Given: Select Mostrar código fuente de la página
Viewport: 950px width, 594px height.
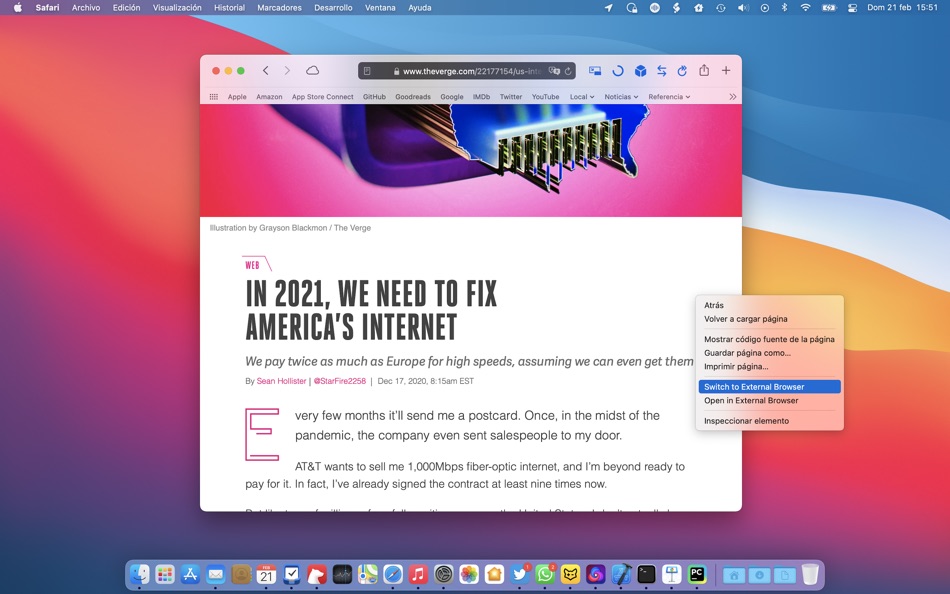Looking at the screenshot, I should [769, 339].
